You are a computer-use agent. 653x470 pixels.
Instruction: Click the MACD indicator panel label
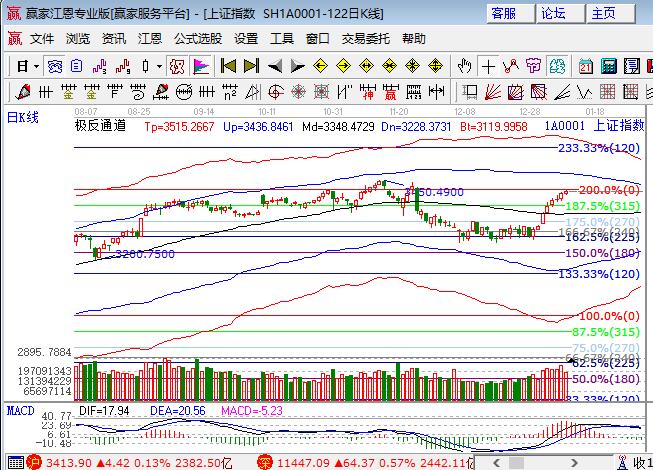tap(20, 410)
